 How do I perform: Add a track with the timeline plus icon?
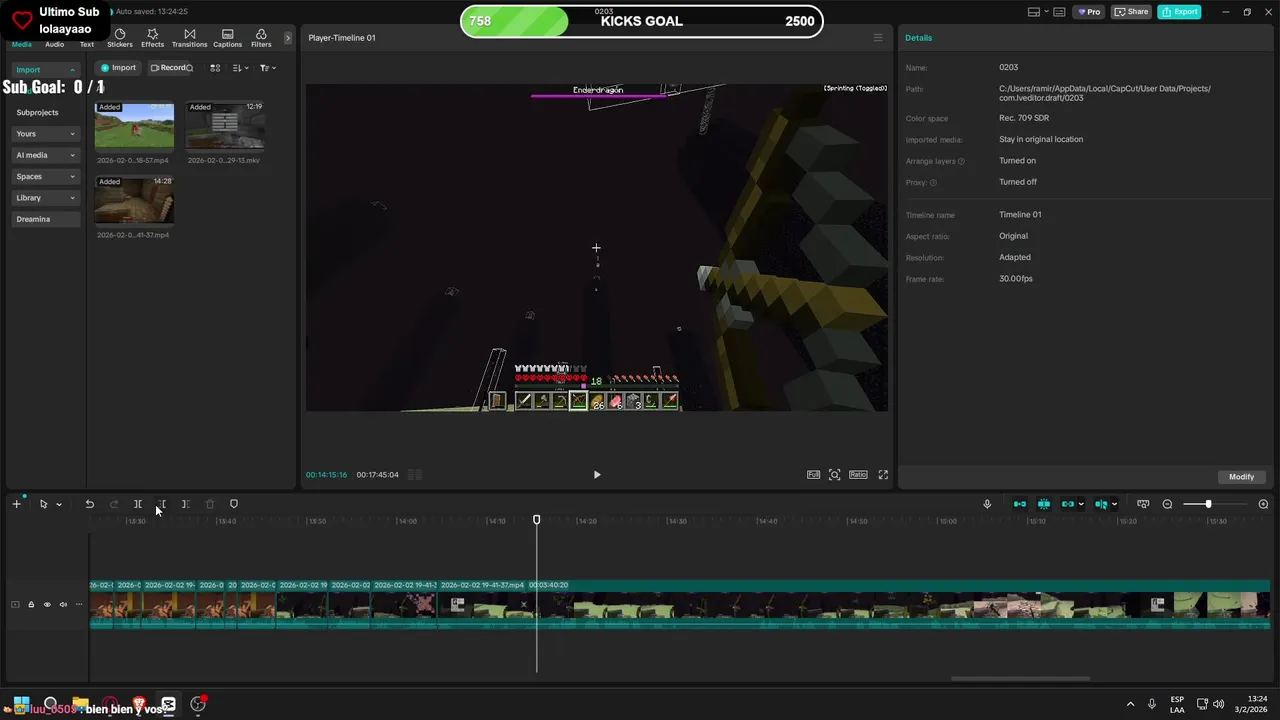pyautogui.click(x=16, y=504)
